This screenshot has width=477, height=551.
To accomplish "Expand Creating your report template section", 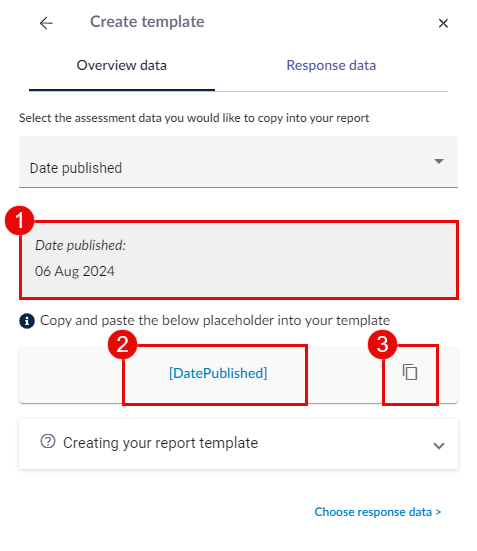I will tap(238, 444).
